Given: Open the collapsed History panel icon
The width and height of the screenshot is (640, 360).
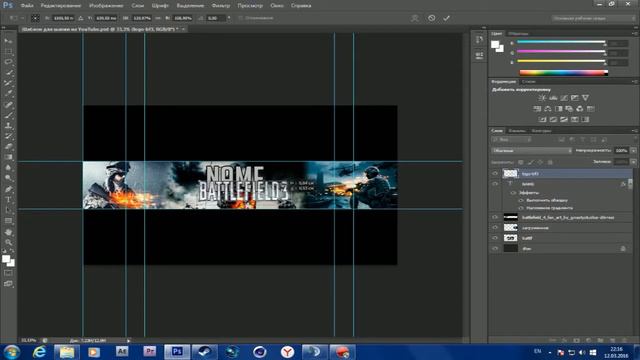Looking at the screenshot, I should [479, 40].
